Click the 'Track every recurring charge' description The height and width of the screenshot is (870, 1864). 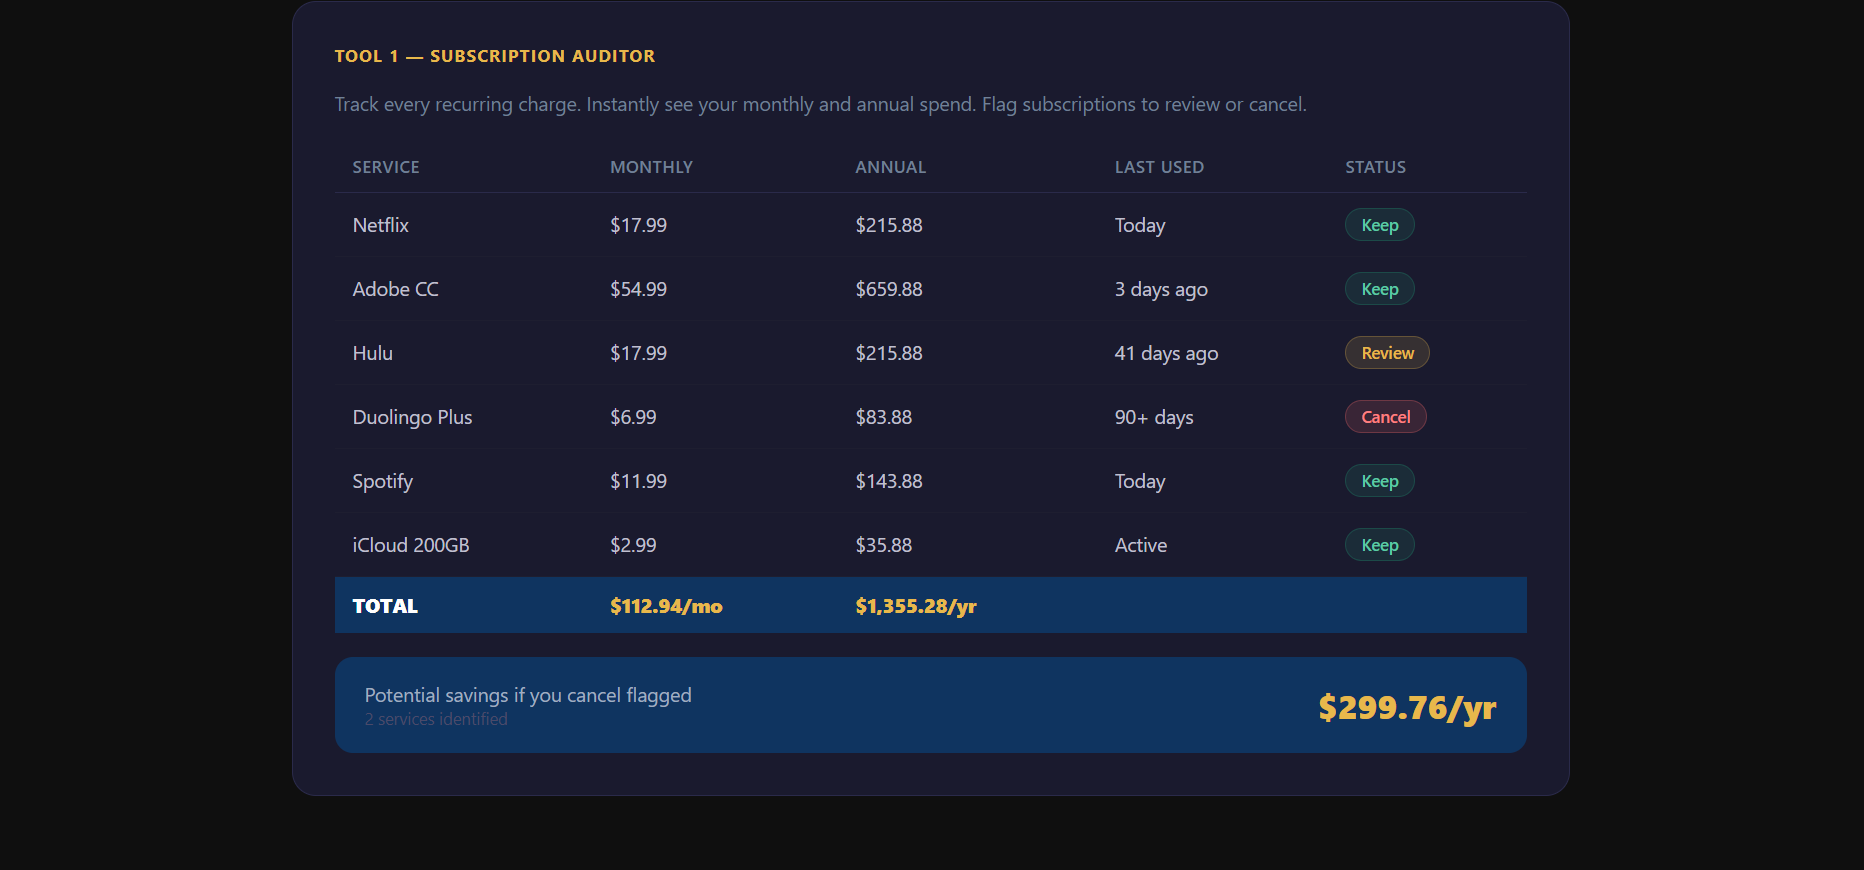[x=820, y=104]
